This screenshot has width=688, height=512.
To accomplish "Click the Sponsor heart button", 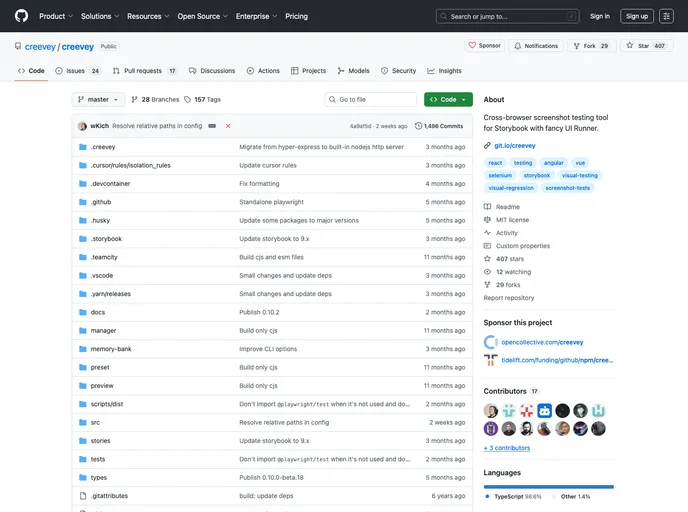I will 484,46.
